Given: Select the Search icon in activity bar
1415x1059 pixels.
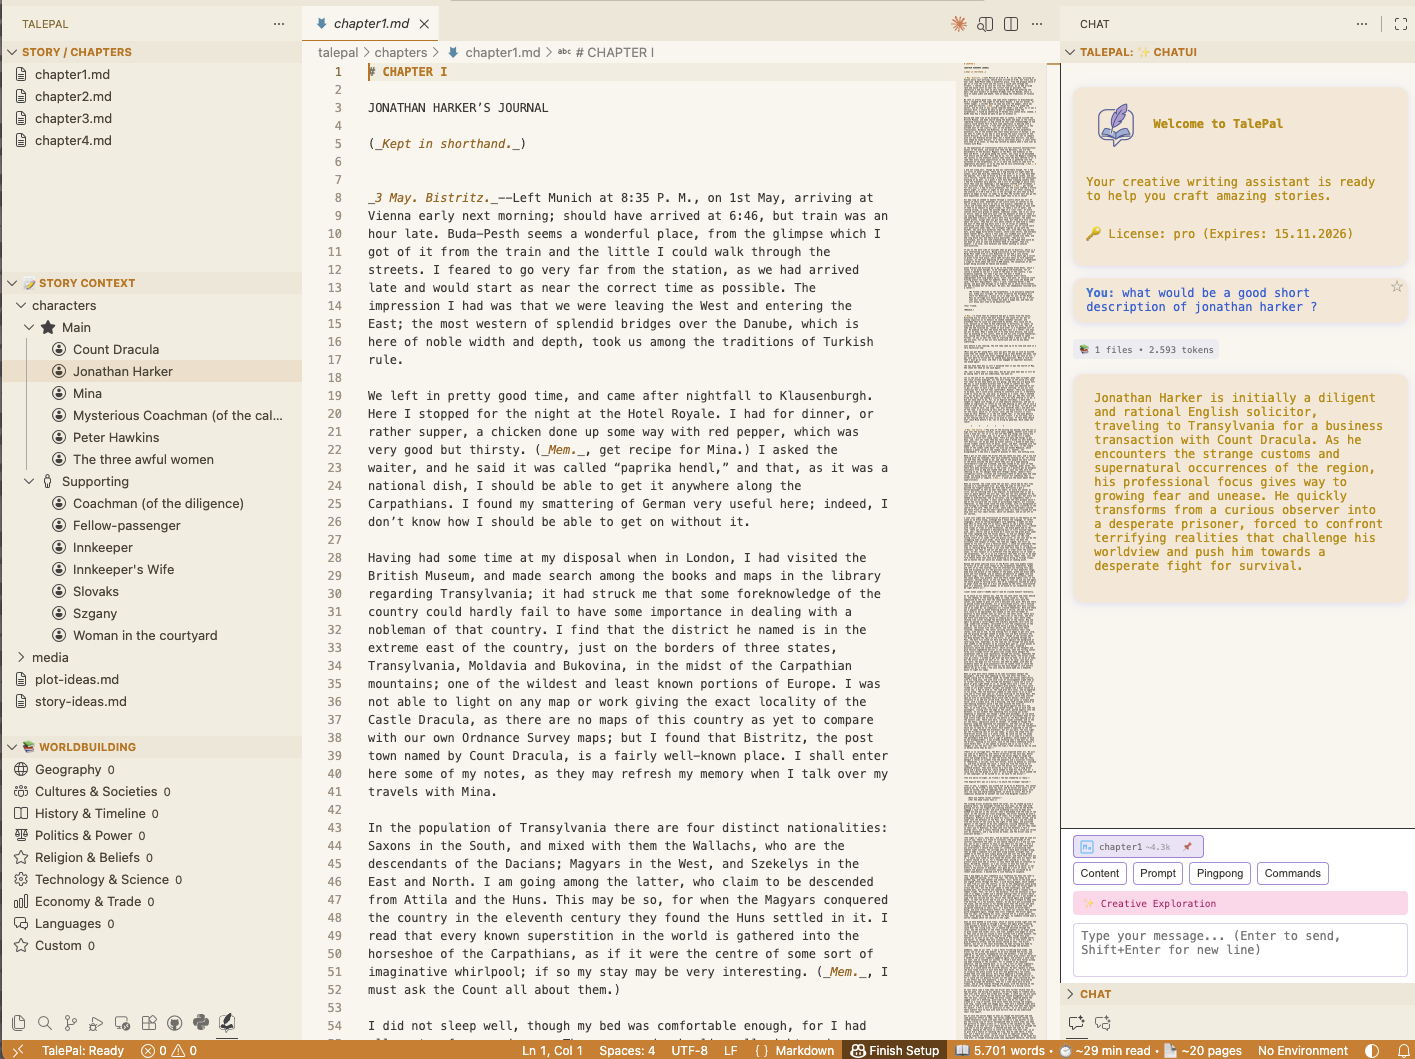Looking at the screenshot, I should pos(45,1022).
